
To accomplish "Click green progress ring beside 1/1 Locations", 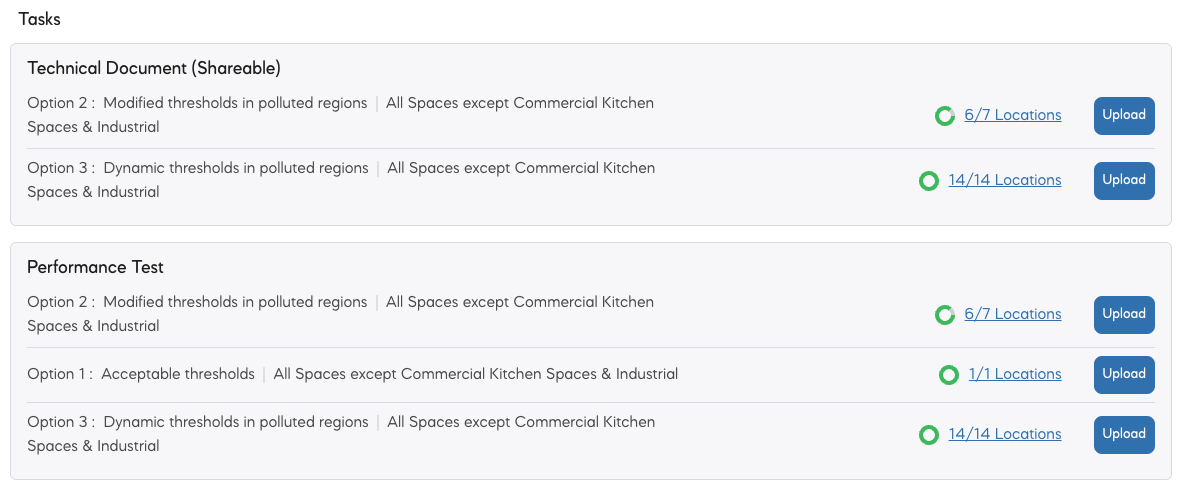I will click(948, 375).
